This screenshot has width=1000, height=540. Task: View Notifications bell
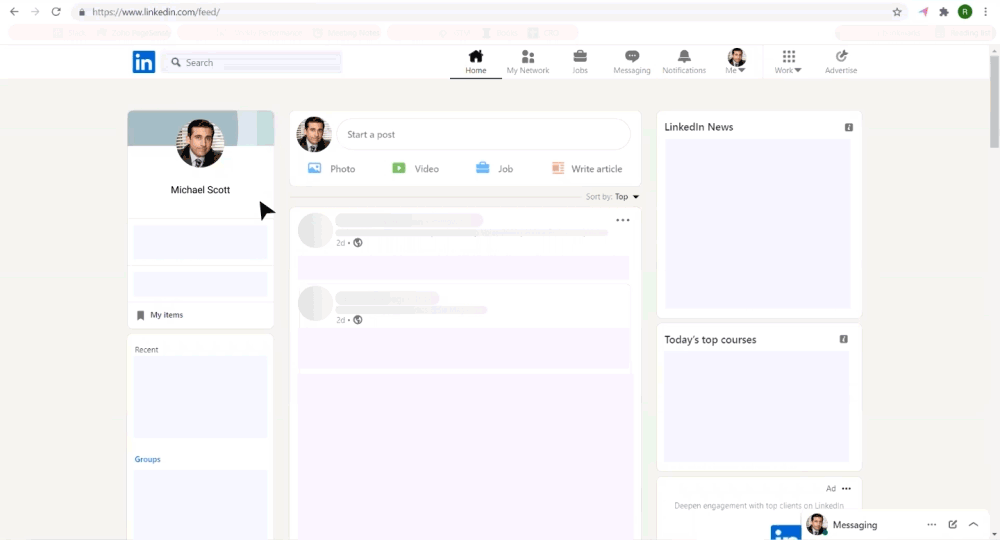[x=684, y=62]
